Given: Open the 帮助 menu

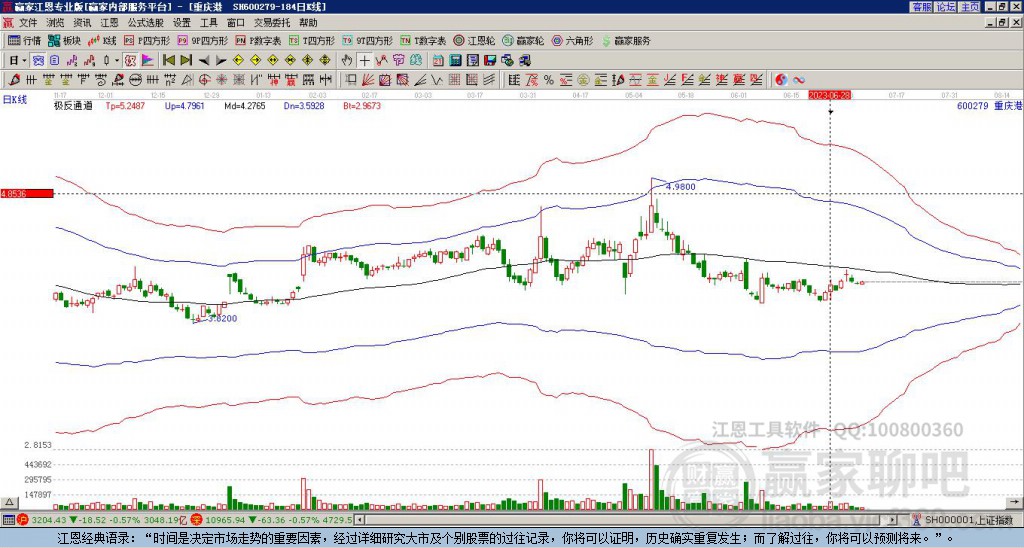Looking at the screenshot, I should point(308,23).
